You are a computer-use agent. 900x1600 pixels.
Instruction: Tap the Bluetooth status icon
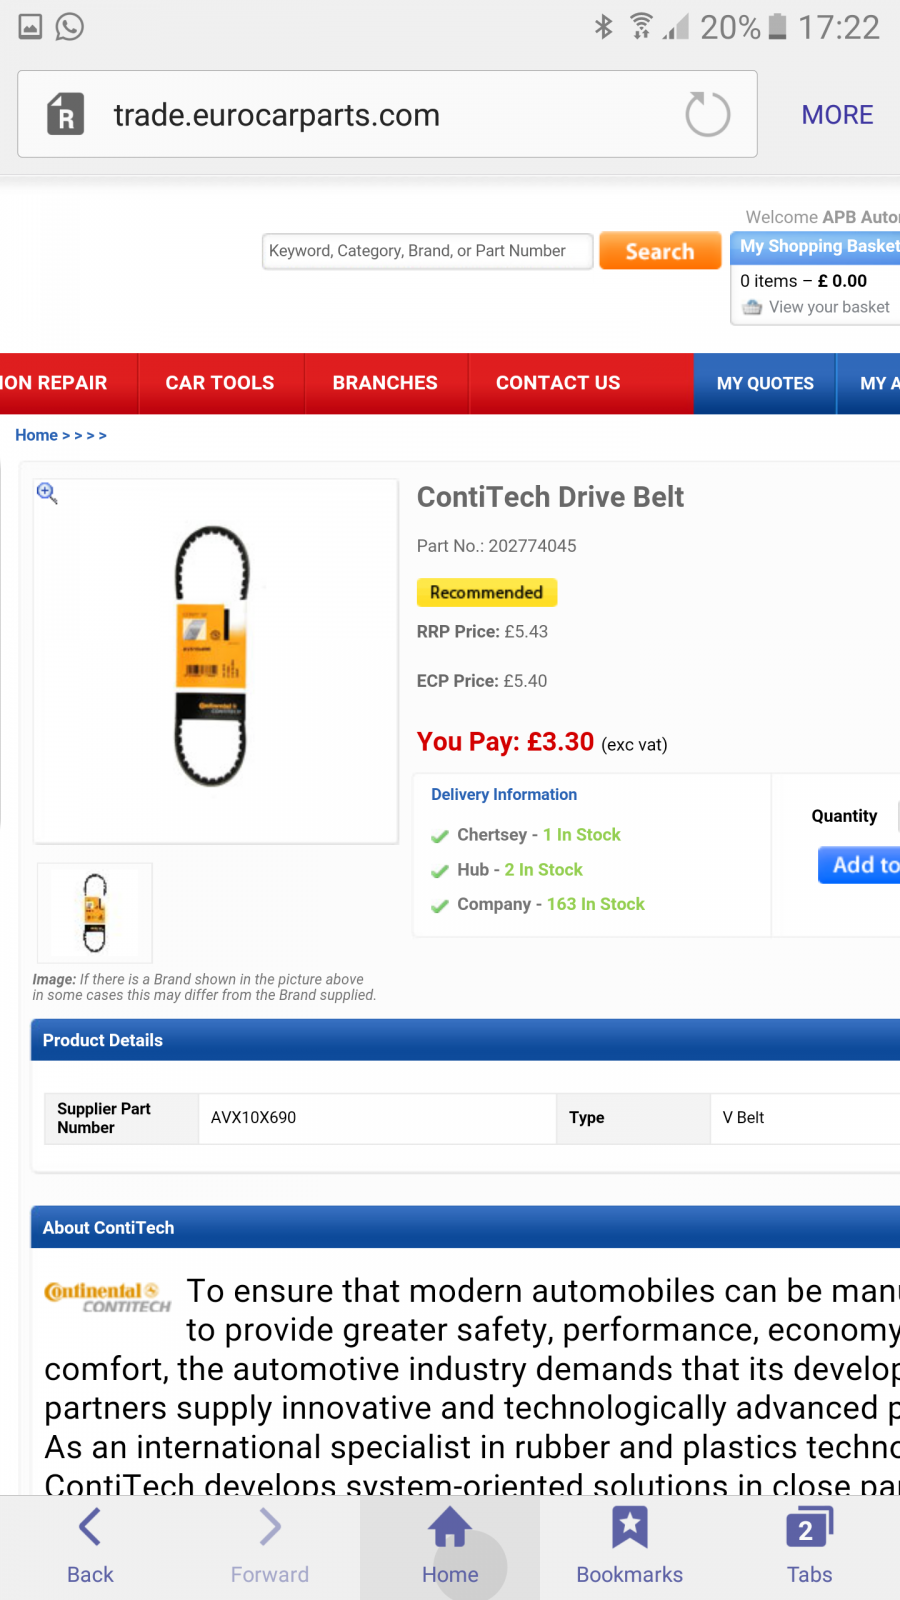point(603,27)
